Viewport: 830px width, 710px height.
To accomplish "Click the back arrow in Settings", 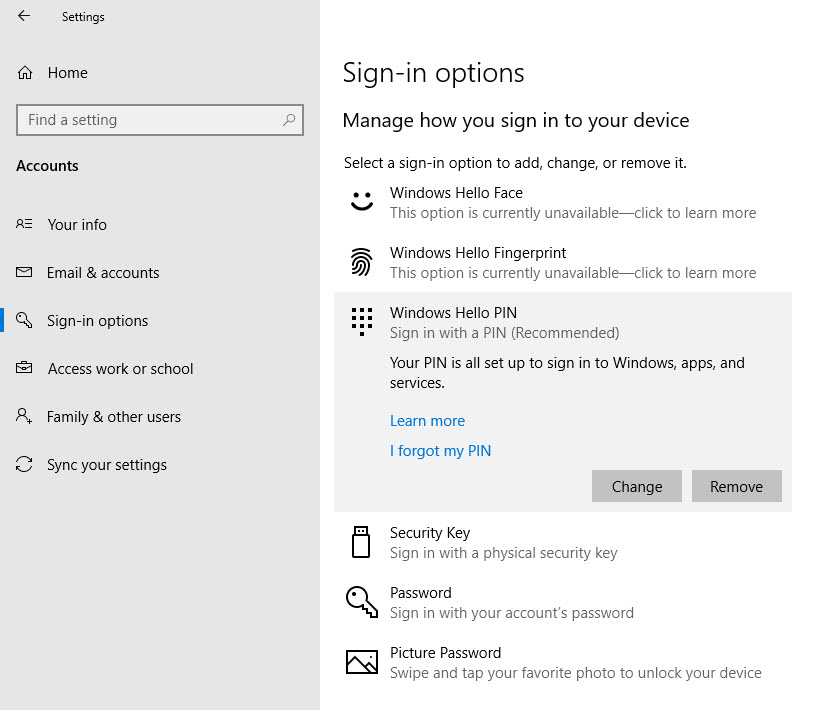I will point(24,16).
